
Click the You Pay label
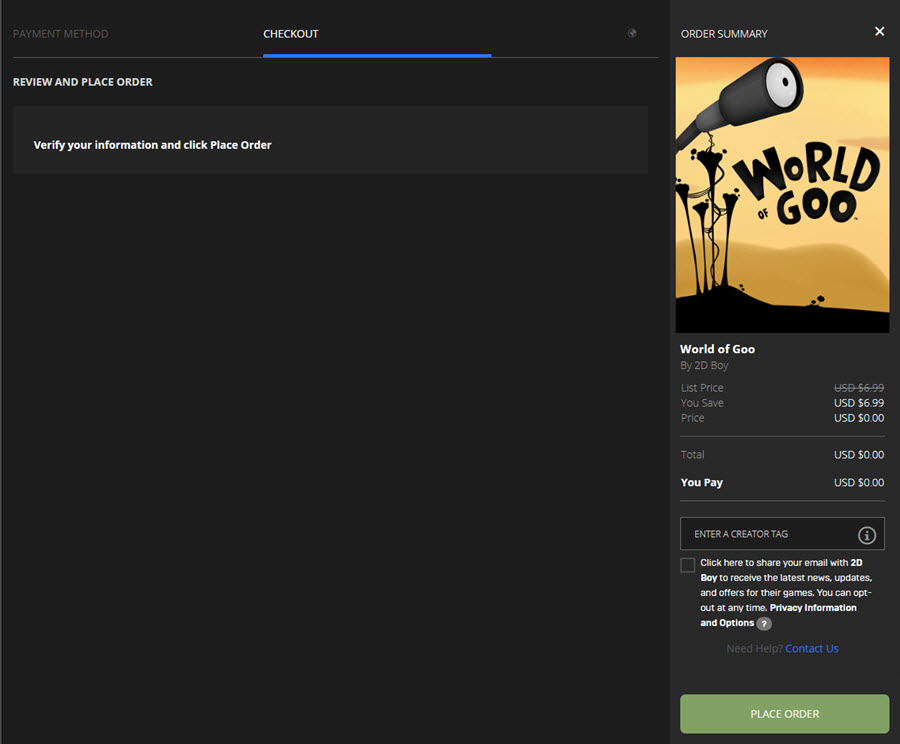[x=701, y=483]
